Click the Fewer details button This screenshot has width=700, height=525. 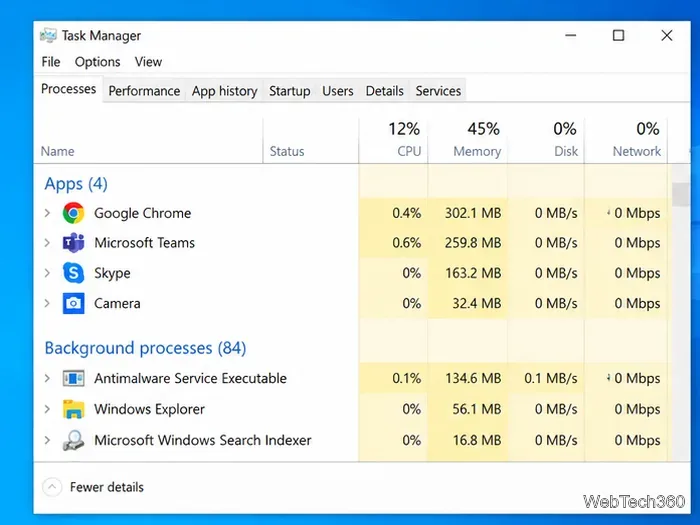(93, 487)
